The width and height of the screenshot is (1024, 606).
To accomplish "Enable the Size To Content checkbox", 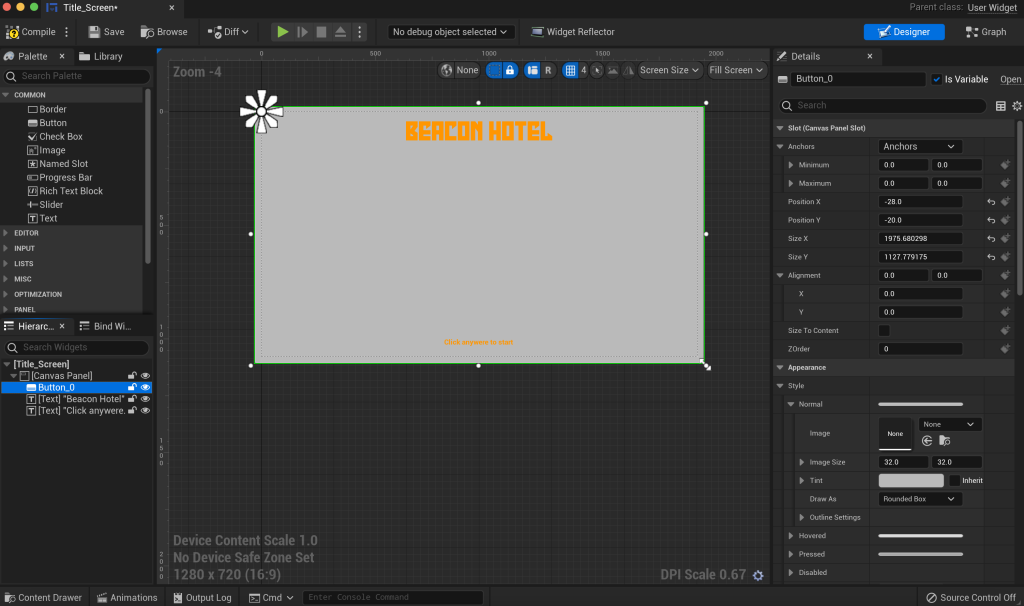I will click(x=884, y=331).
